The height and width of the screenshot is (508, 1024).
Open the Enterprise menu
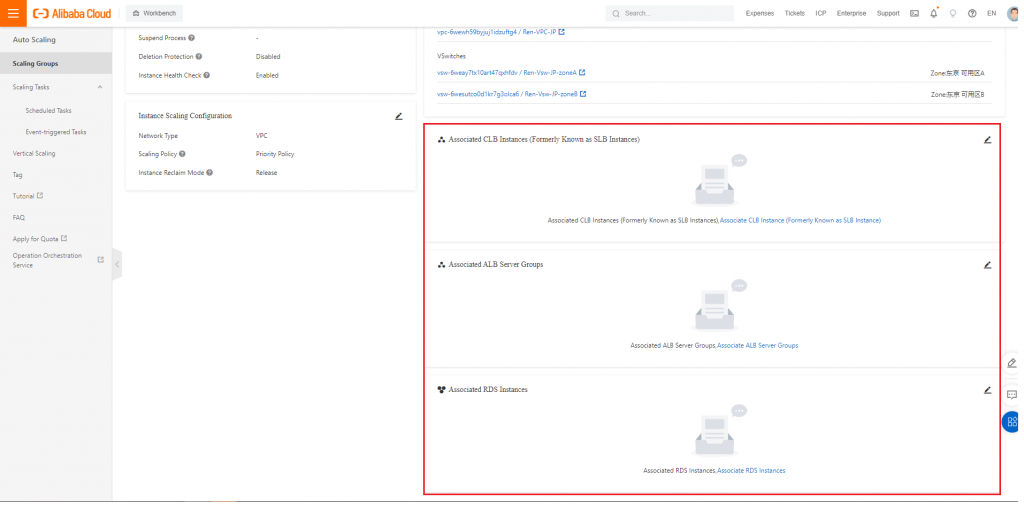pyautogui.click(x=852, y=13)
